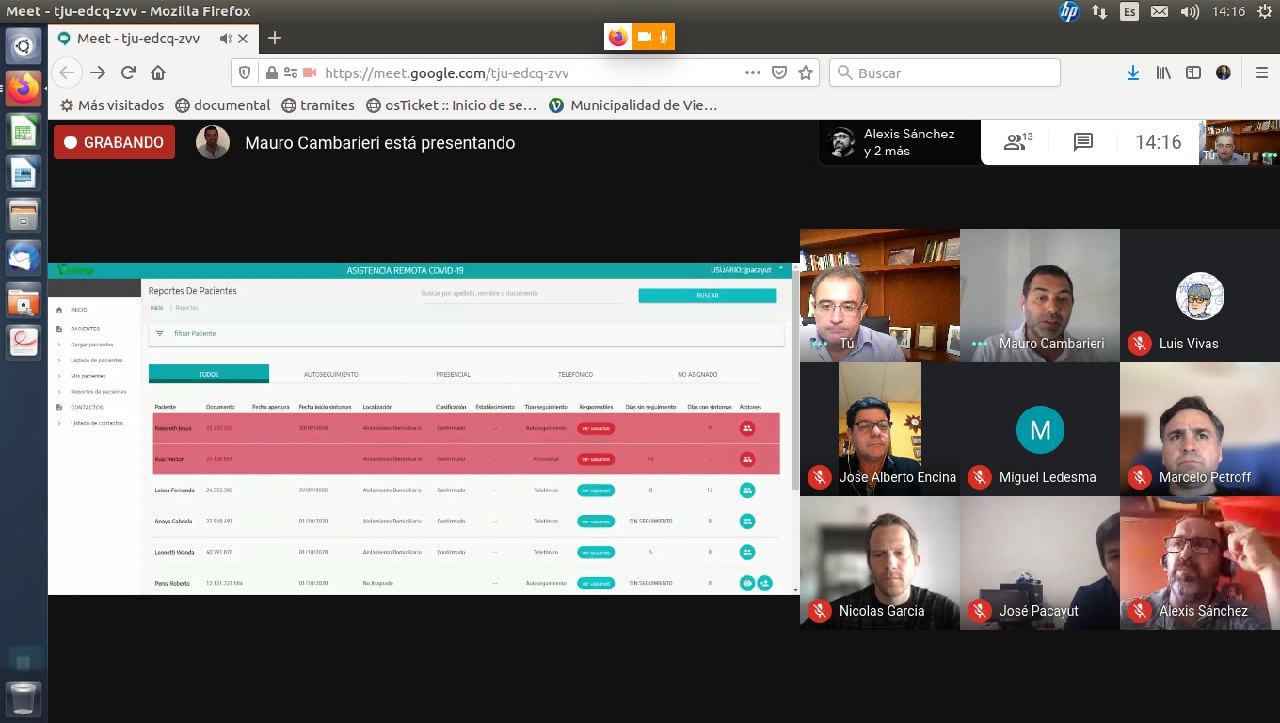Click the camera sharing indicator at top

[644, 37]
